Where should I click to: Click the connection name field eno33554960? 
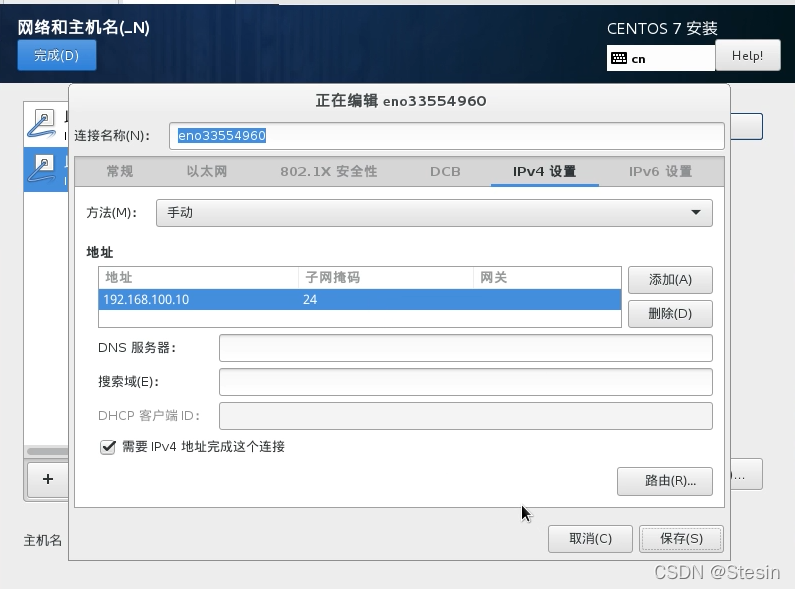447,136
